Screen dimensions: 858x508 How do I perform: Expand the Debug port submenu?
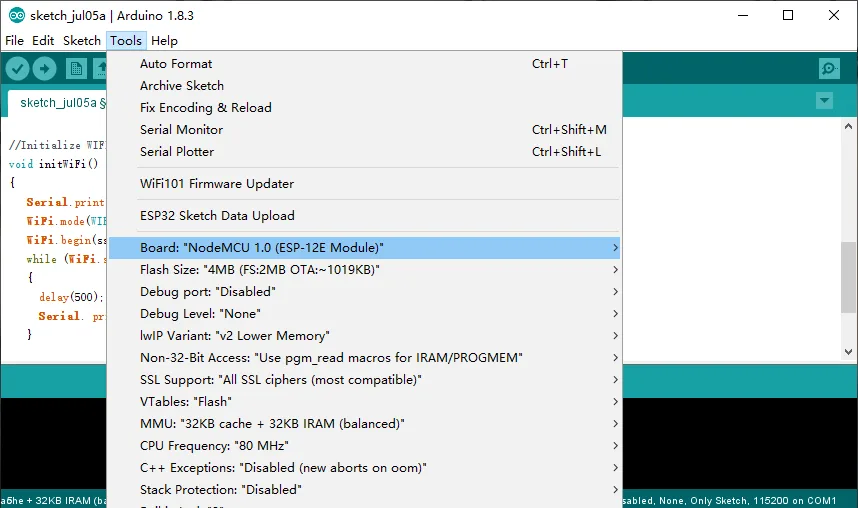point(364,291)
